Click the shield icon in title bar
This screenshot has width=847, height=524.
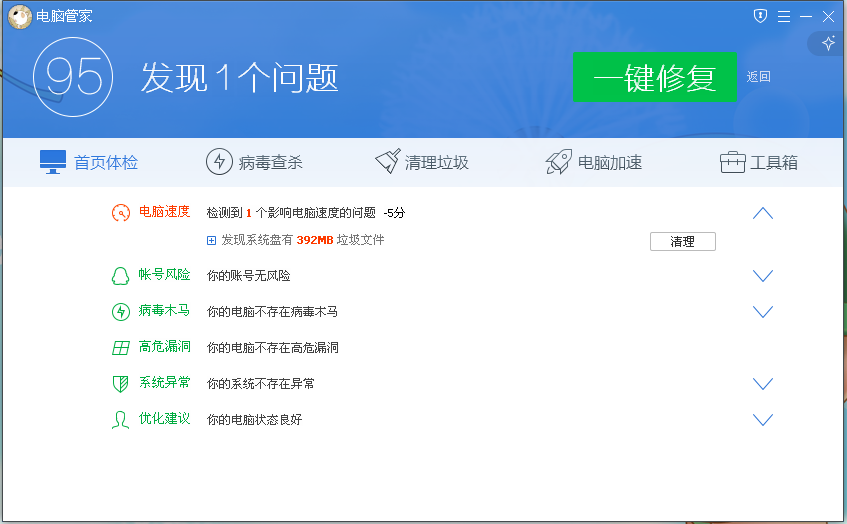760,15
